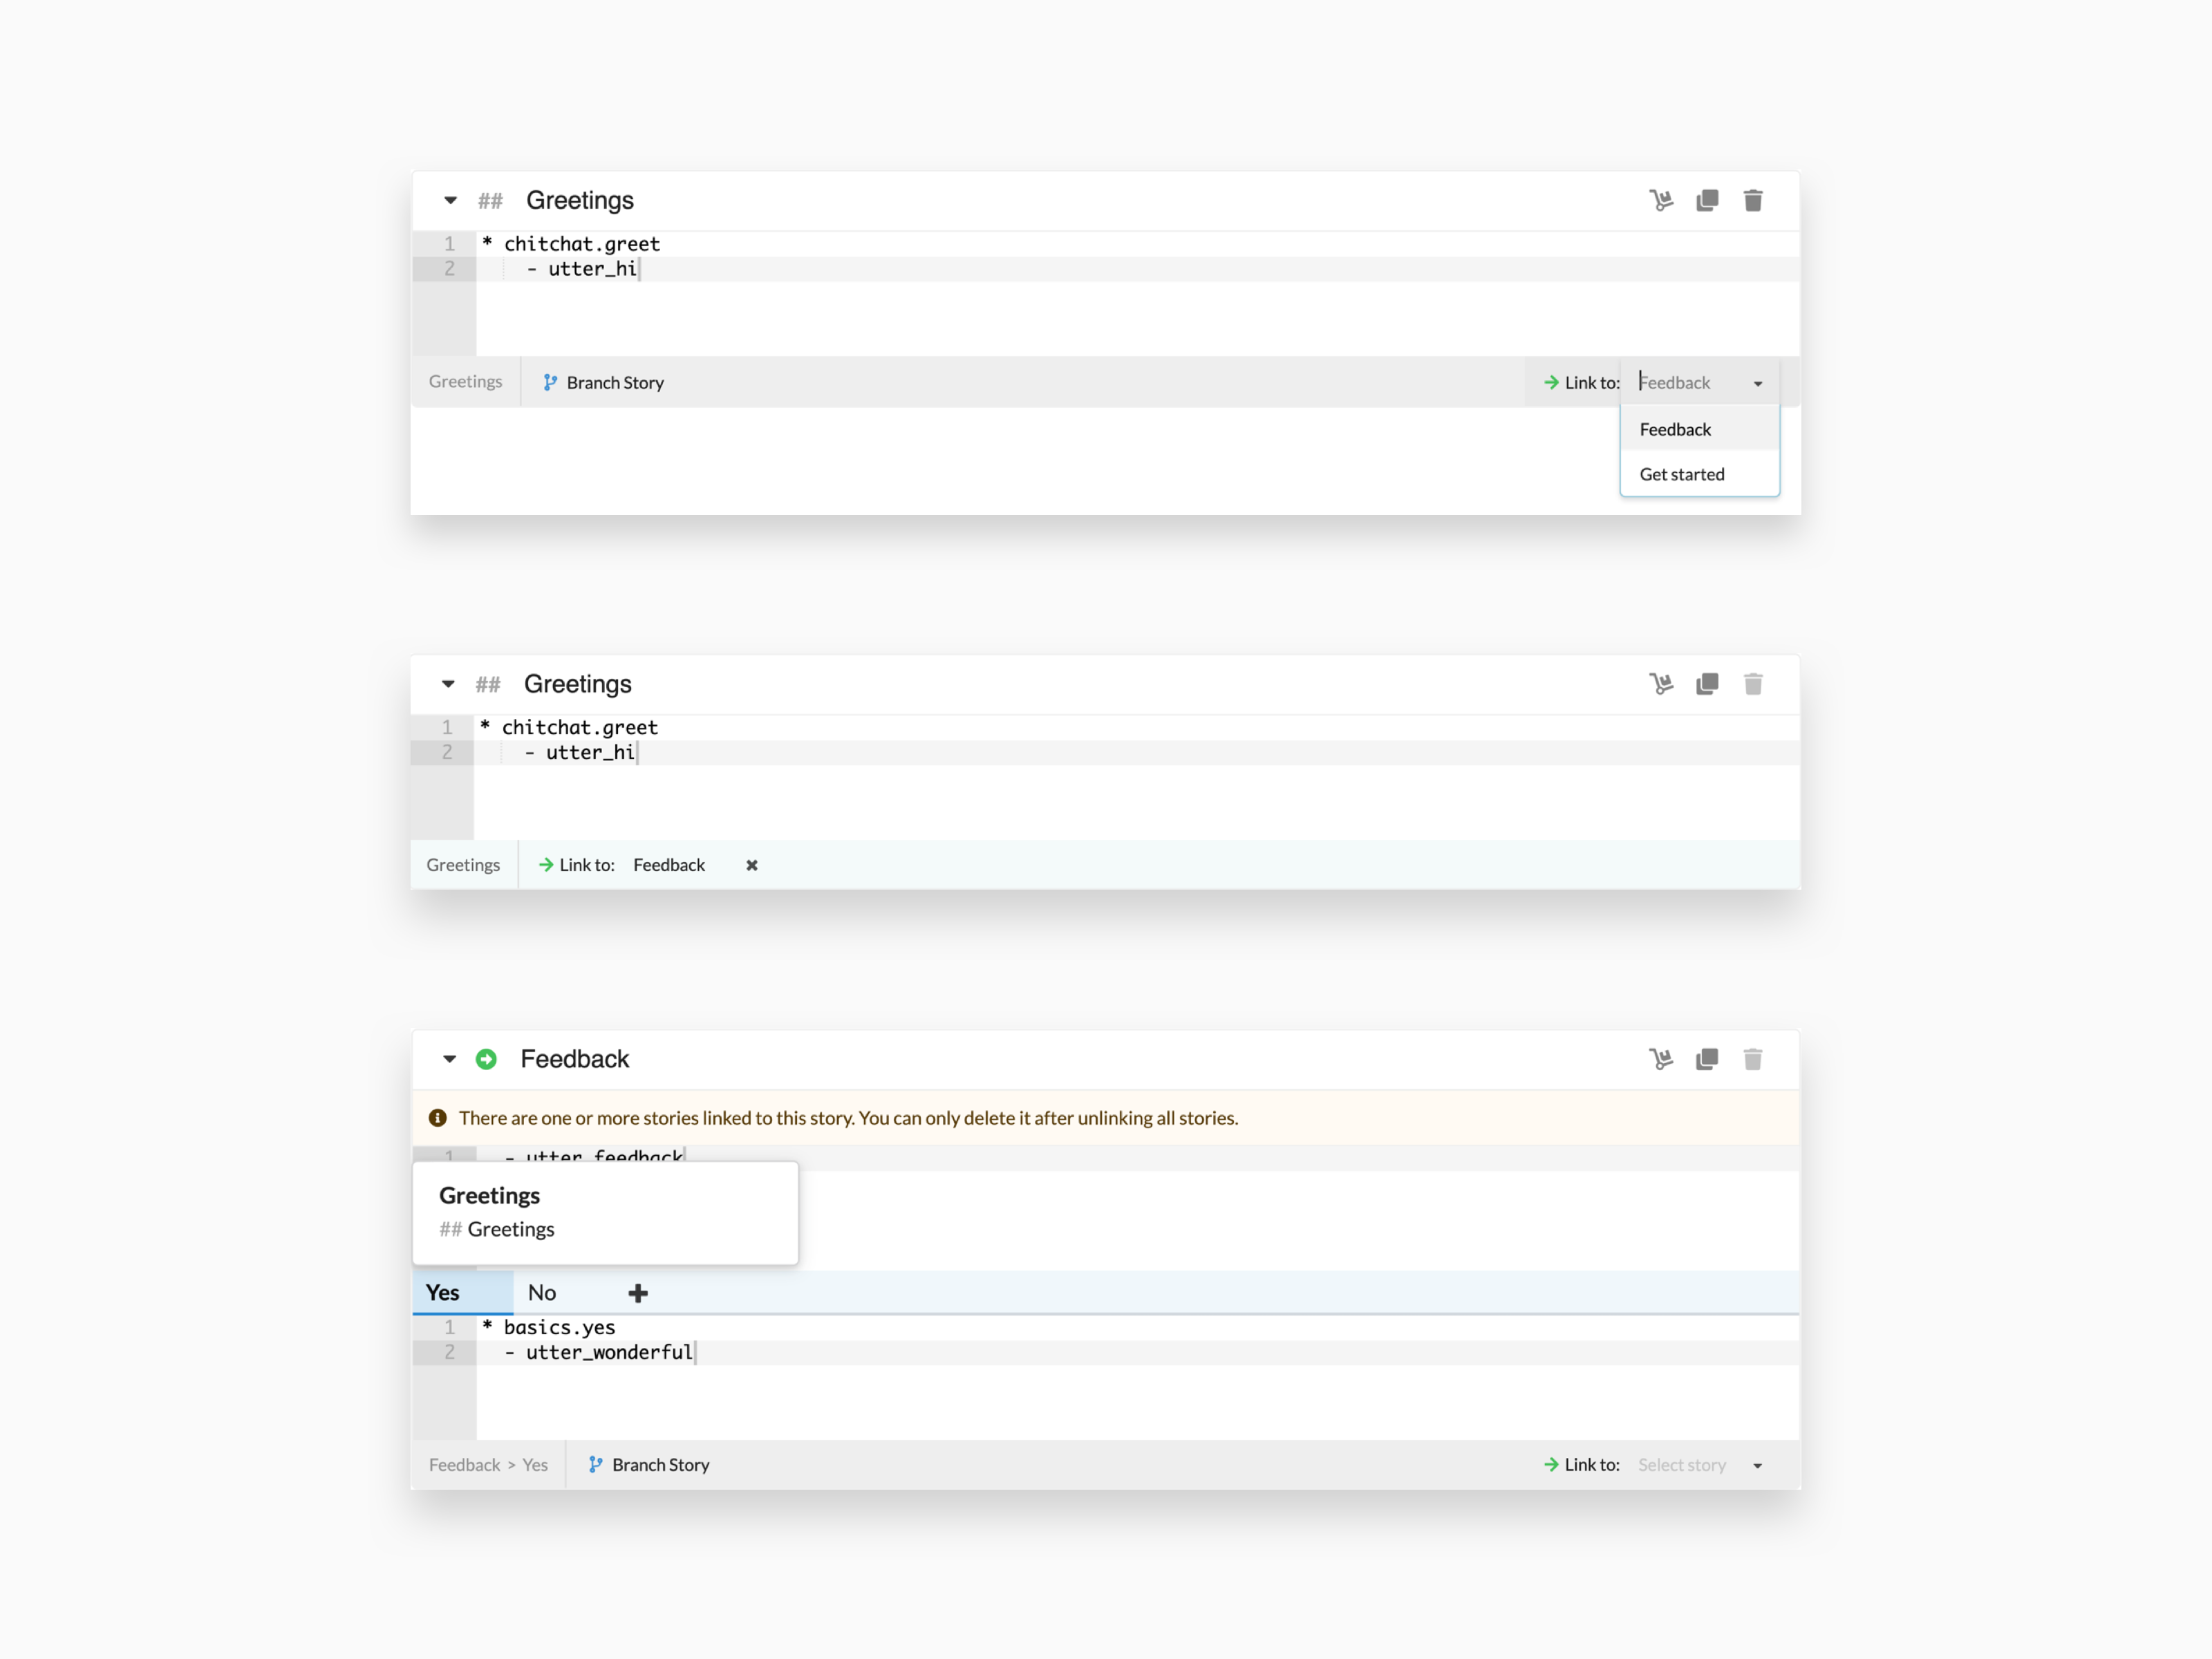The height and width of the screenshot is (1659, 2212).
Task: Click 'utter_hi' in second Greetings editor
Action: click(590, 753)
